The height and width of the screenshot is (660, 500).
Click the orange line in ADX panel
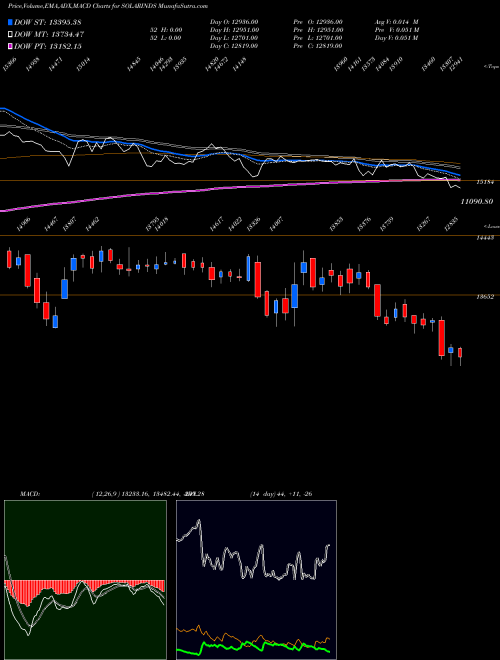[x=253, y=636]
